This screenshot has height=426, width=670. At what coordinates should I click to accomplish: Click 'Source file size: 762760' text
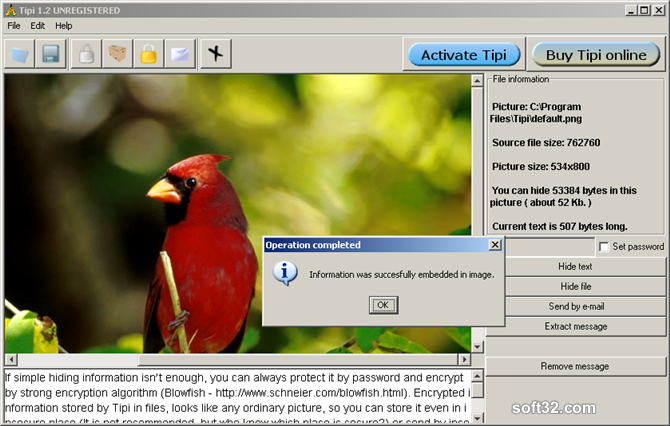[x=546, y=143]
